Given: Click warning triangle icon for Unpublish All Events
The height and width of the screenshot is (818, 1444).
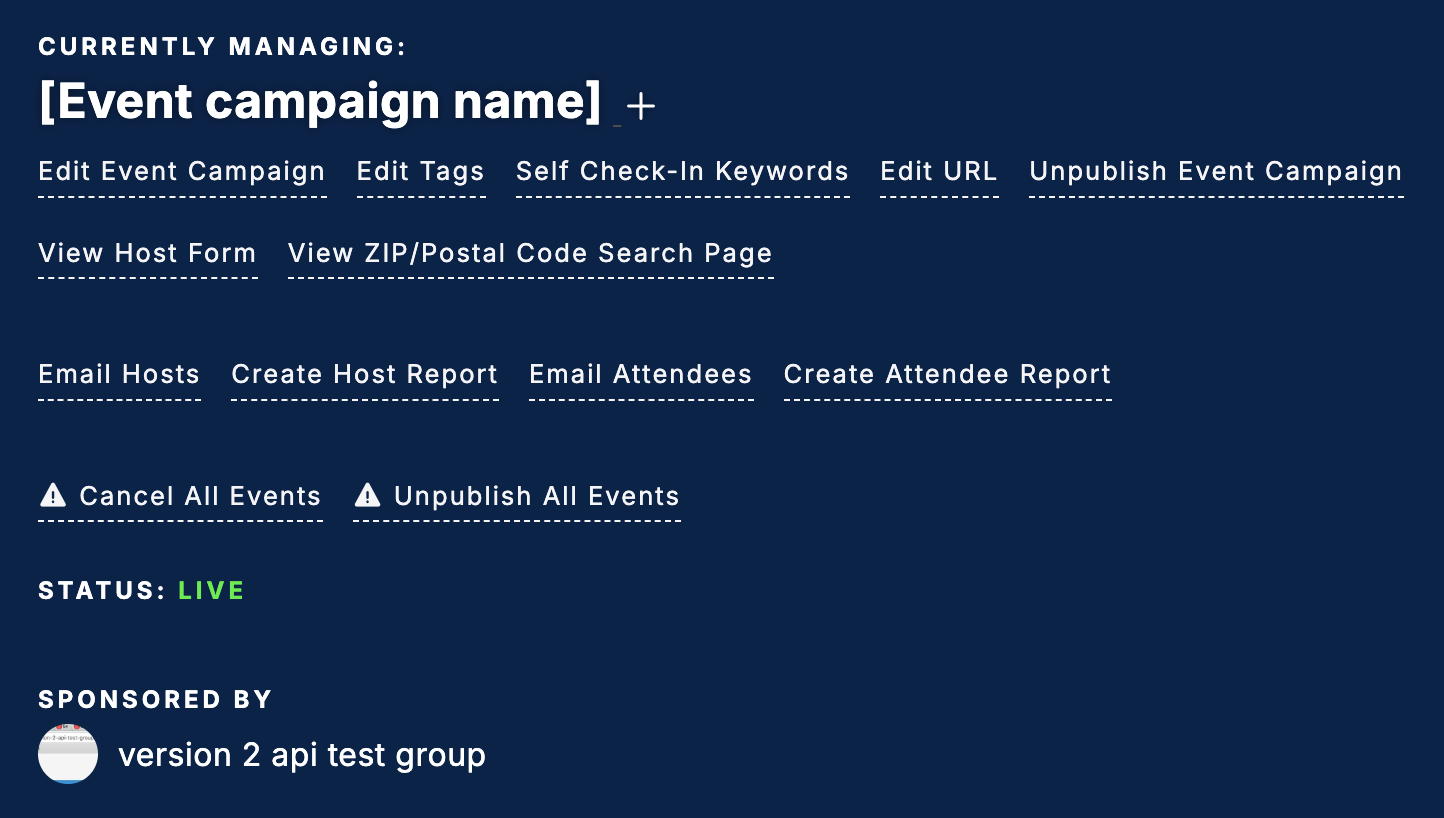Looking at the screenshot, I should pos(368,495).
